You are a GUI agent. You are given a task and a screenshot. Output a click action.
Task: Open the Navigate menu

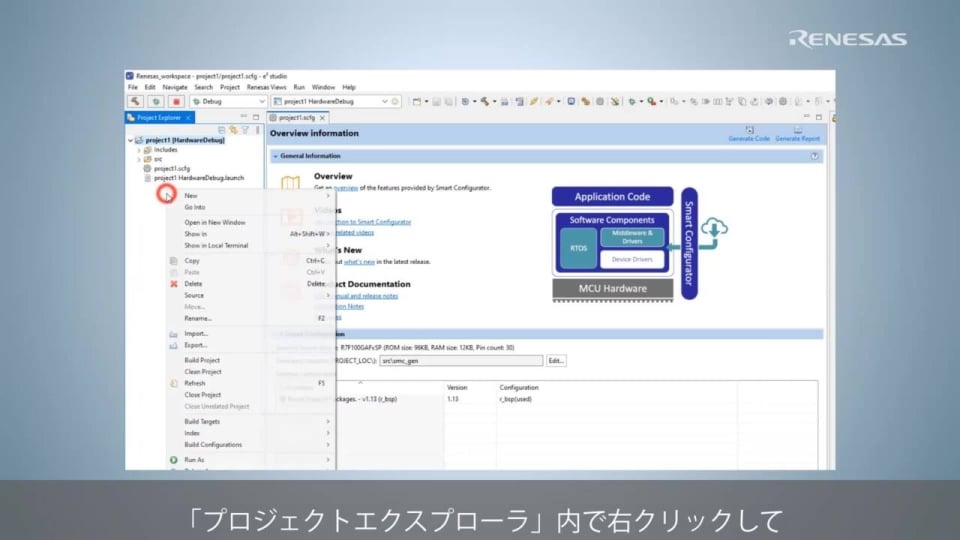tap(175, 88)
